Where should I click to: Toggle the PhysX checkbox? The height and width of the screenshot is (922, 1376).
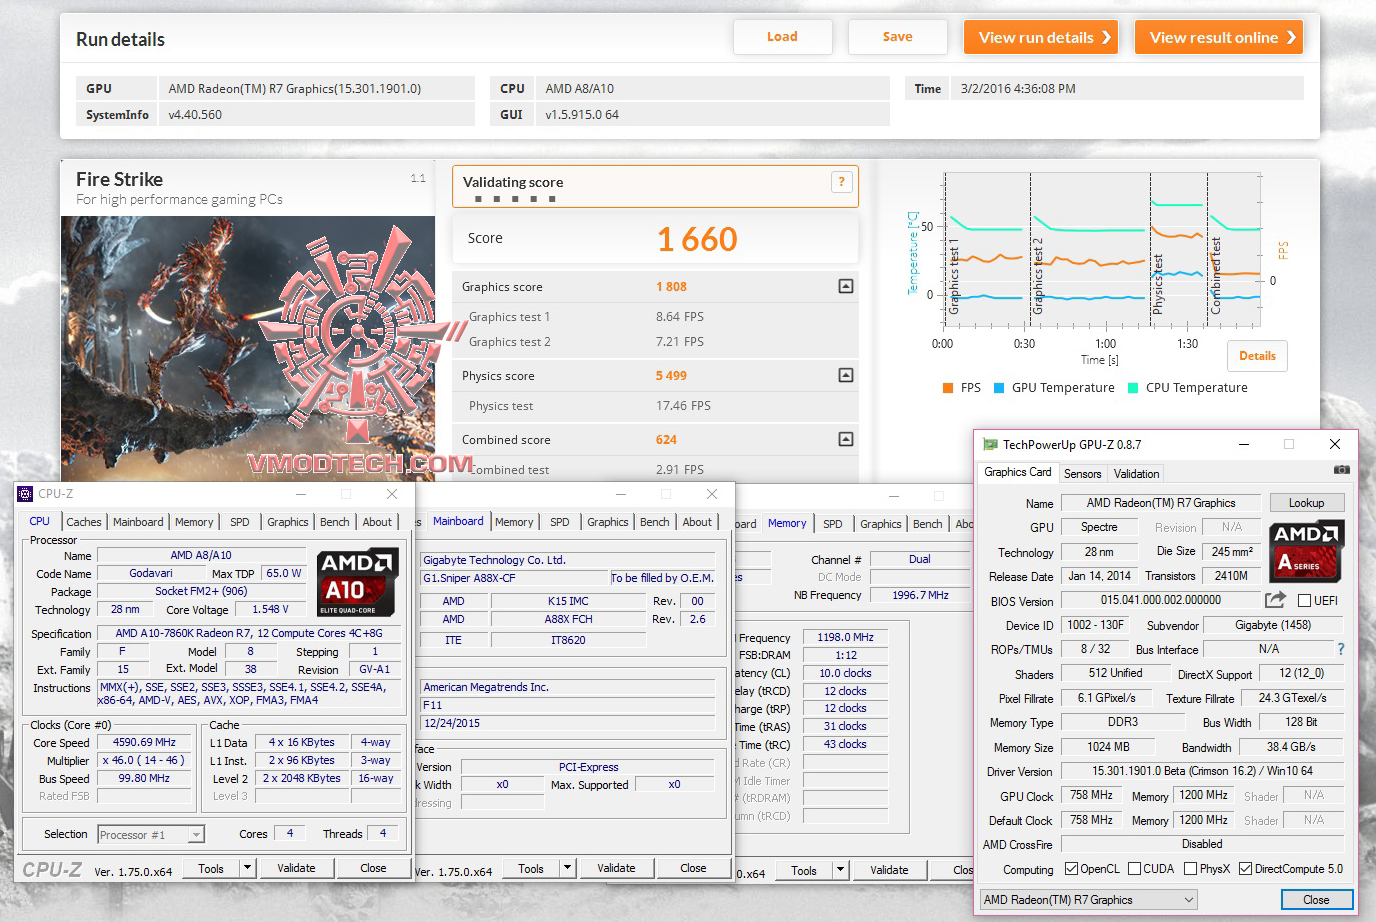coord(1190,868)
